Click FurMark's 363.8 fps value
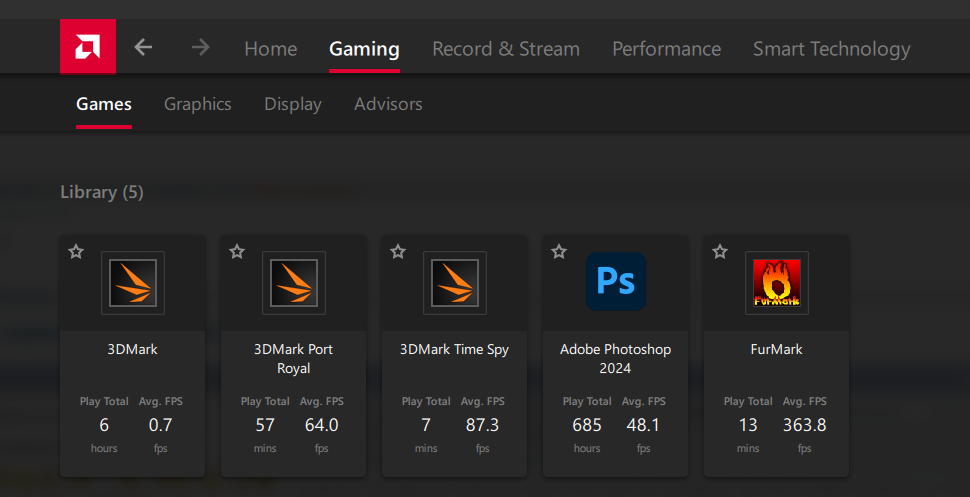The width and height of the screenshot is (970, 497). click(804, 425)
